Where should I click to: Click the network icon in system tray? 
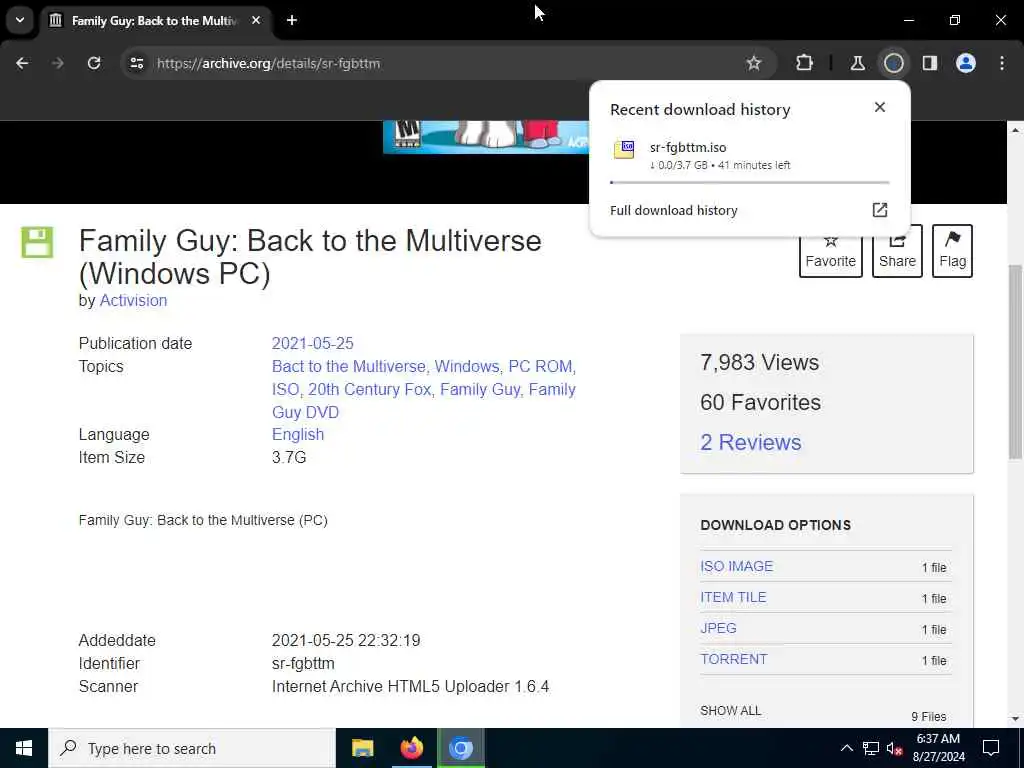pyautogui.click(x=871, y=748)
